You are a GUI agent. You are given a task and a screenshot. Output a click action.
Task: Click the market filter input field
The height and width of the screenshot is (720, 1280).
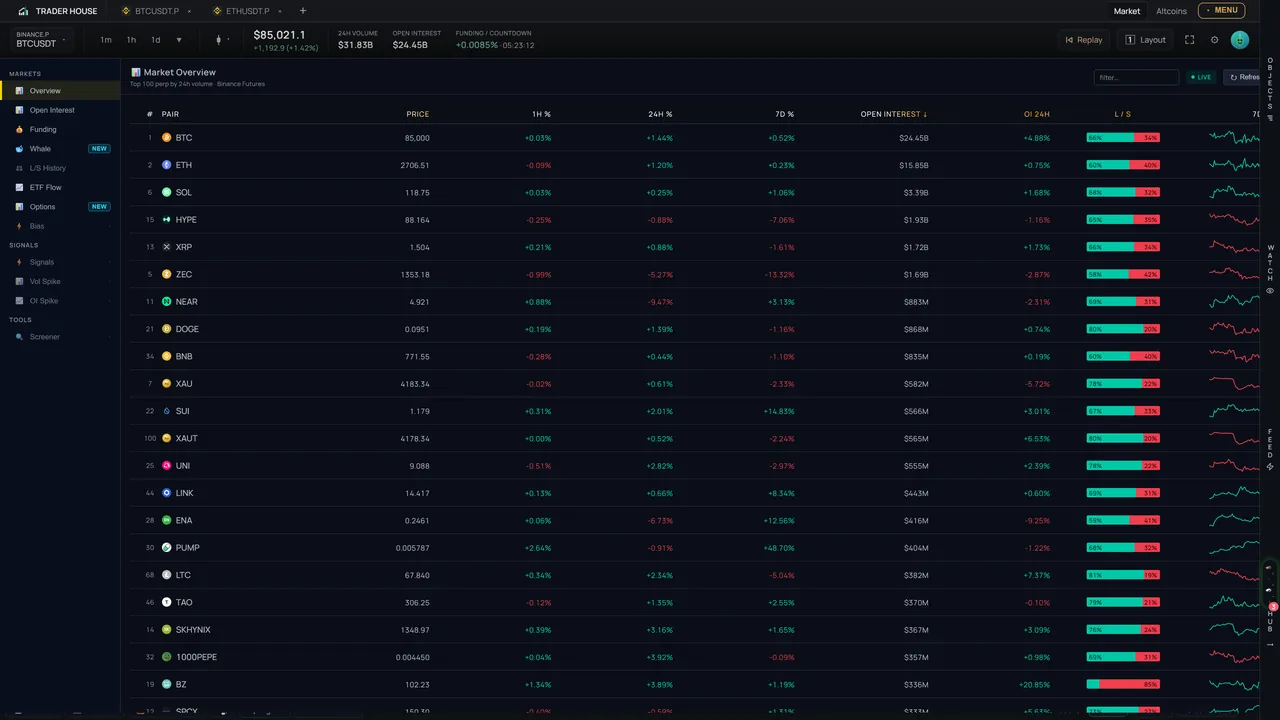[x=1137, y=77]
